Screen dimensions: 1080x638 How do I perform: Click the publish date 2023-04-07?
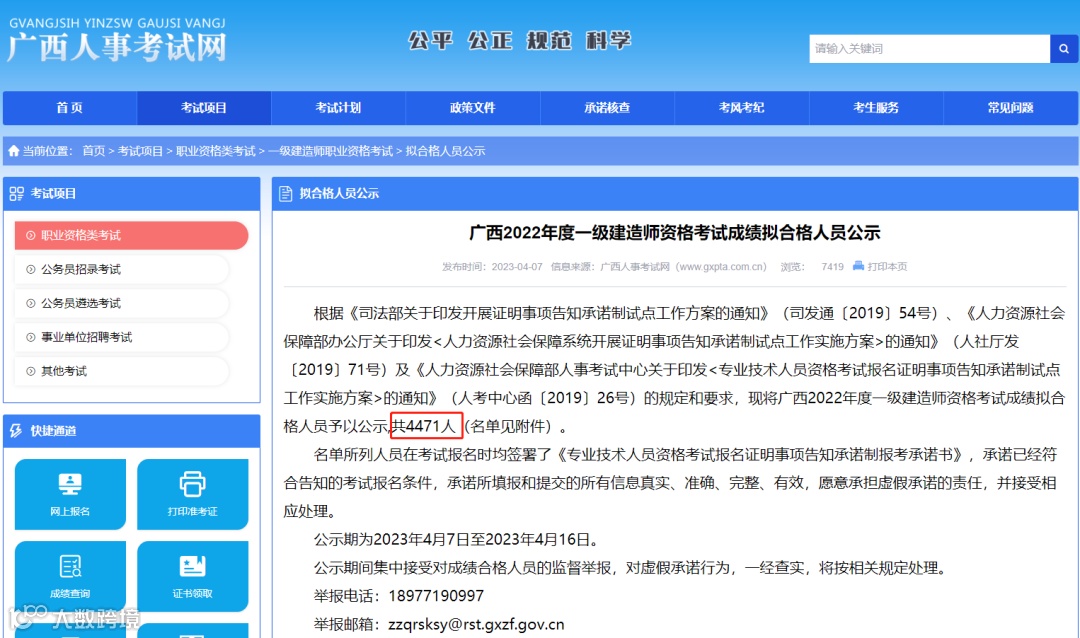click(517, 267)
